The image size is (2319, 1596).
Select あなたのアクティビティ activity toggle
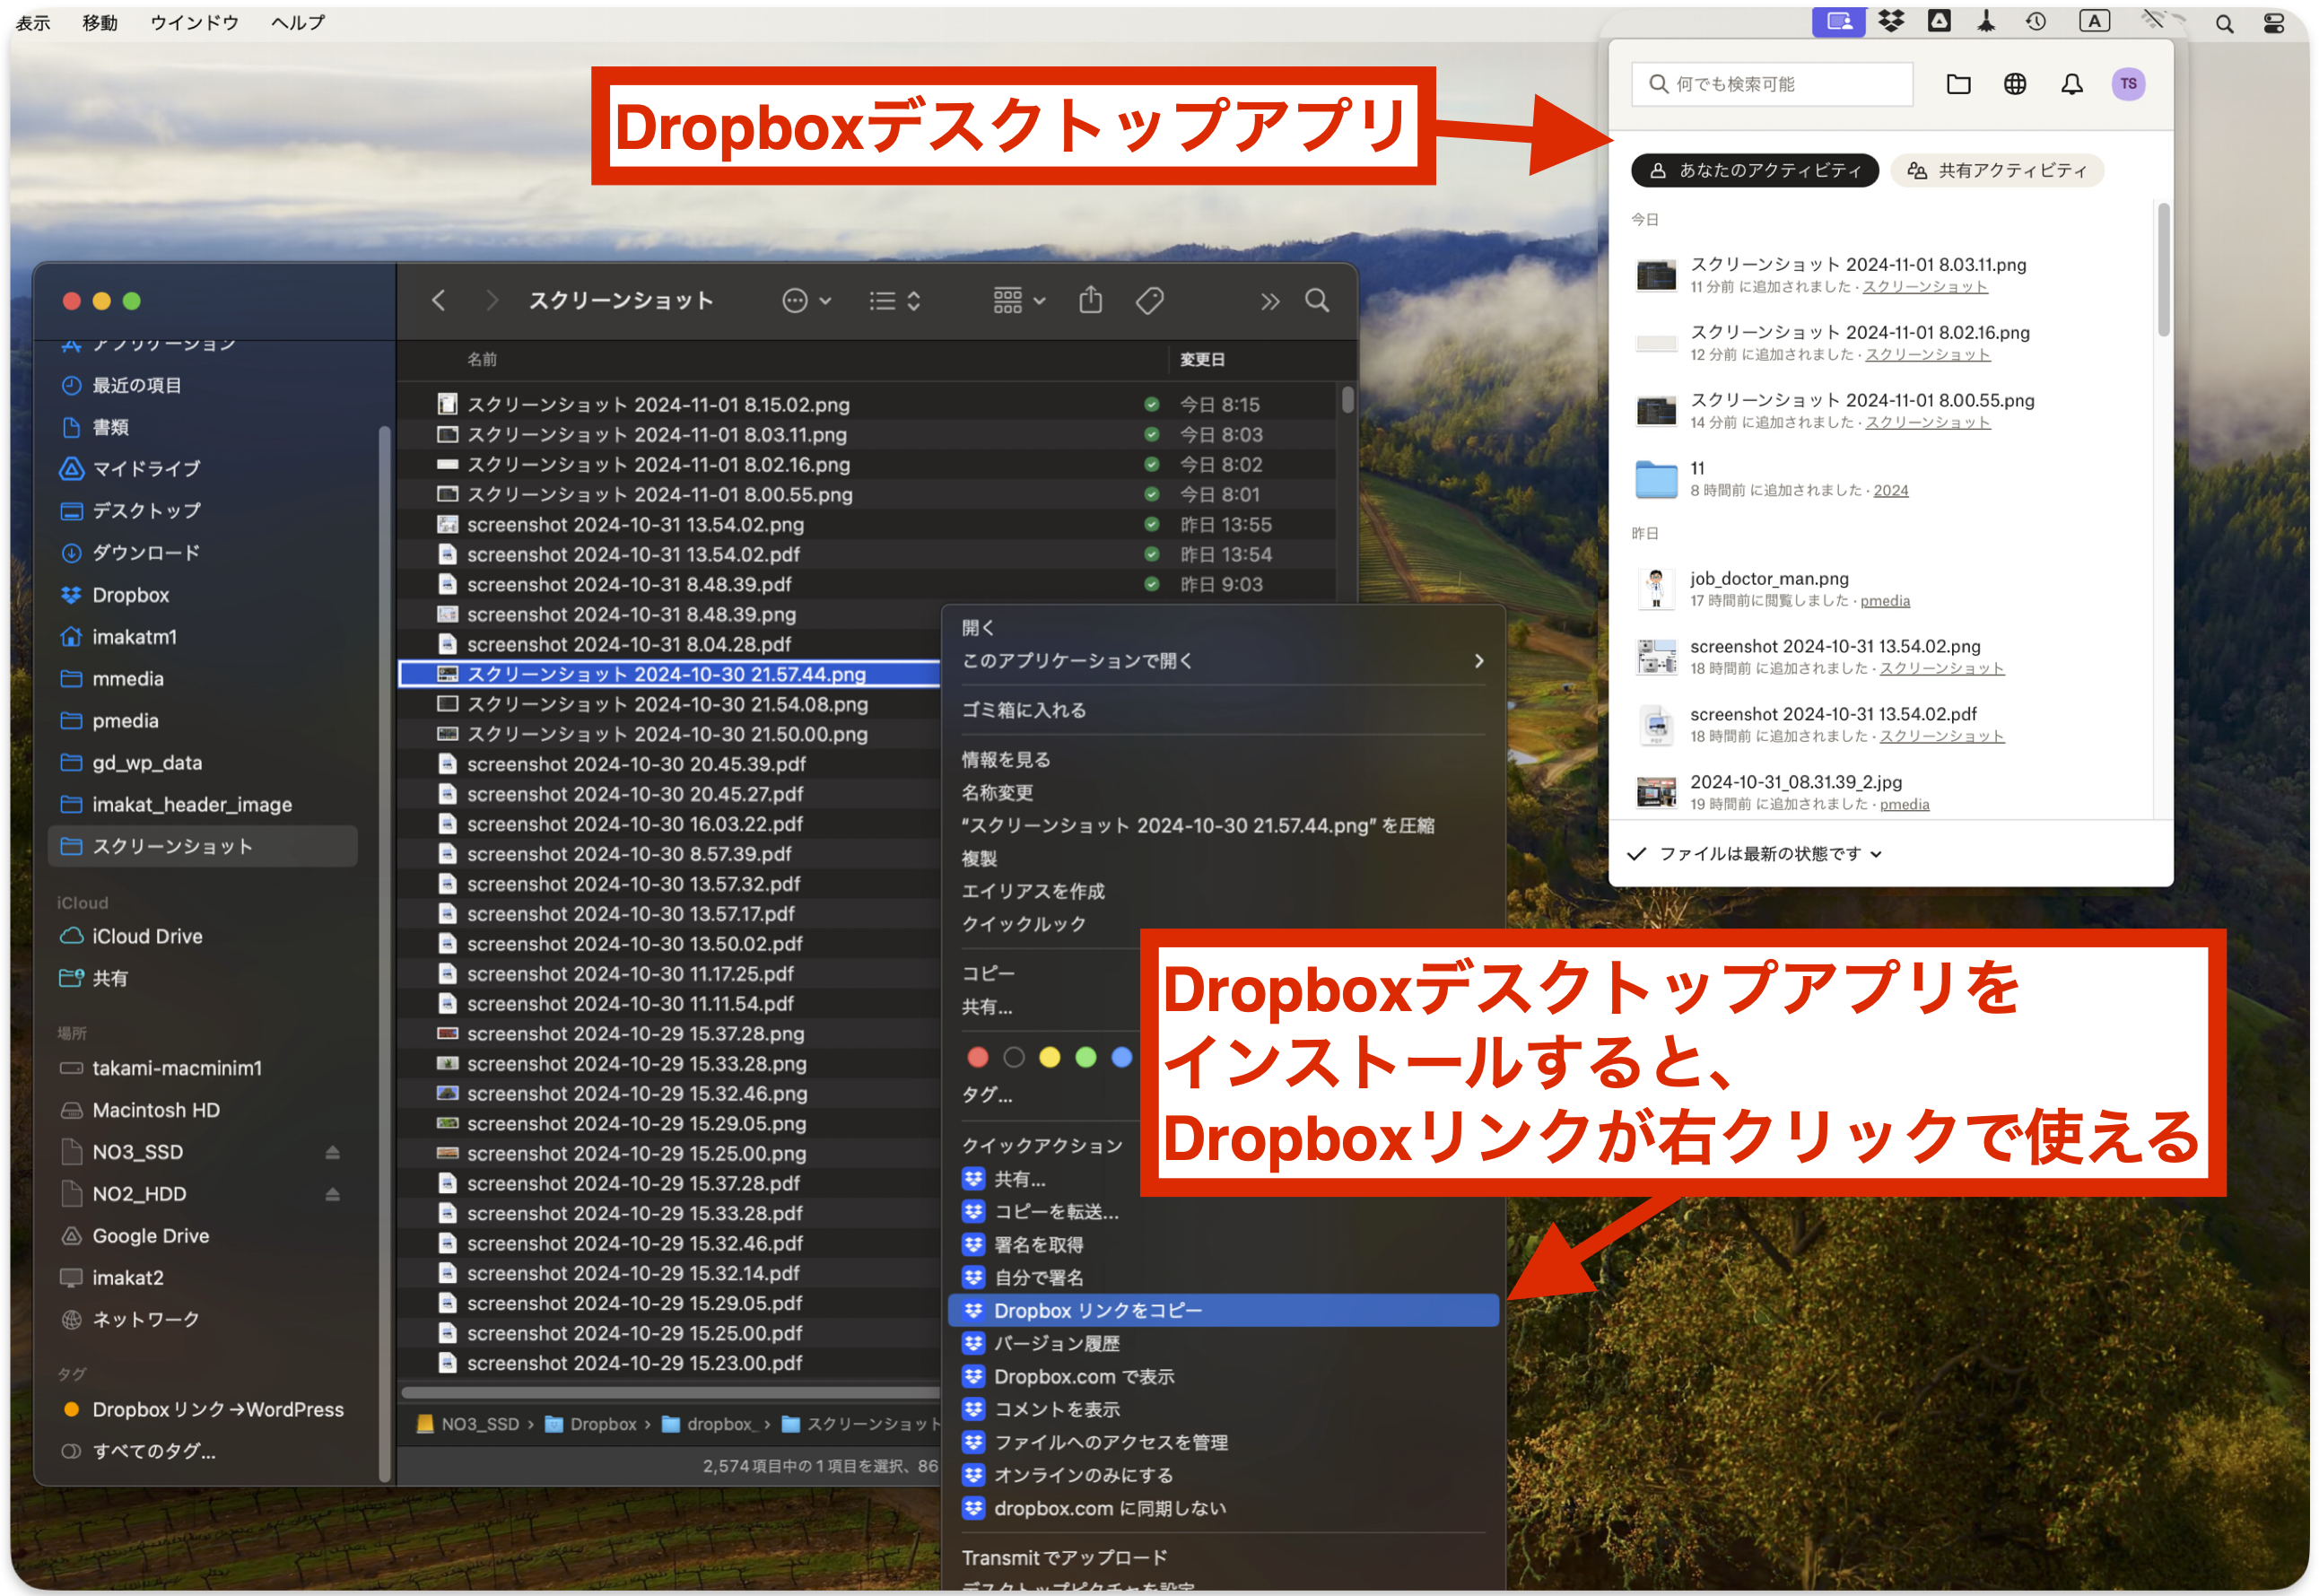(x=1754, y=170)
